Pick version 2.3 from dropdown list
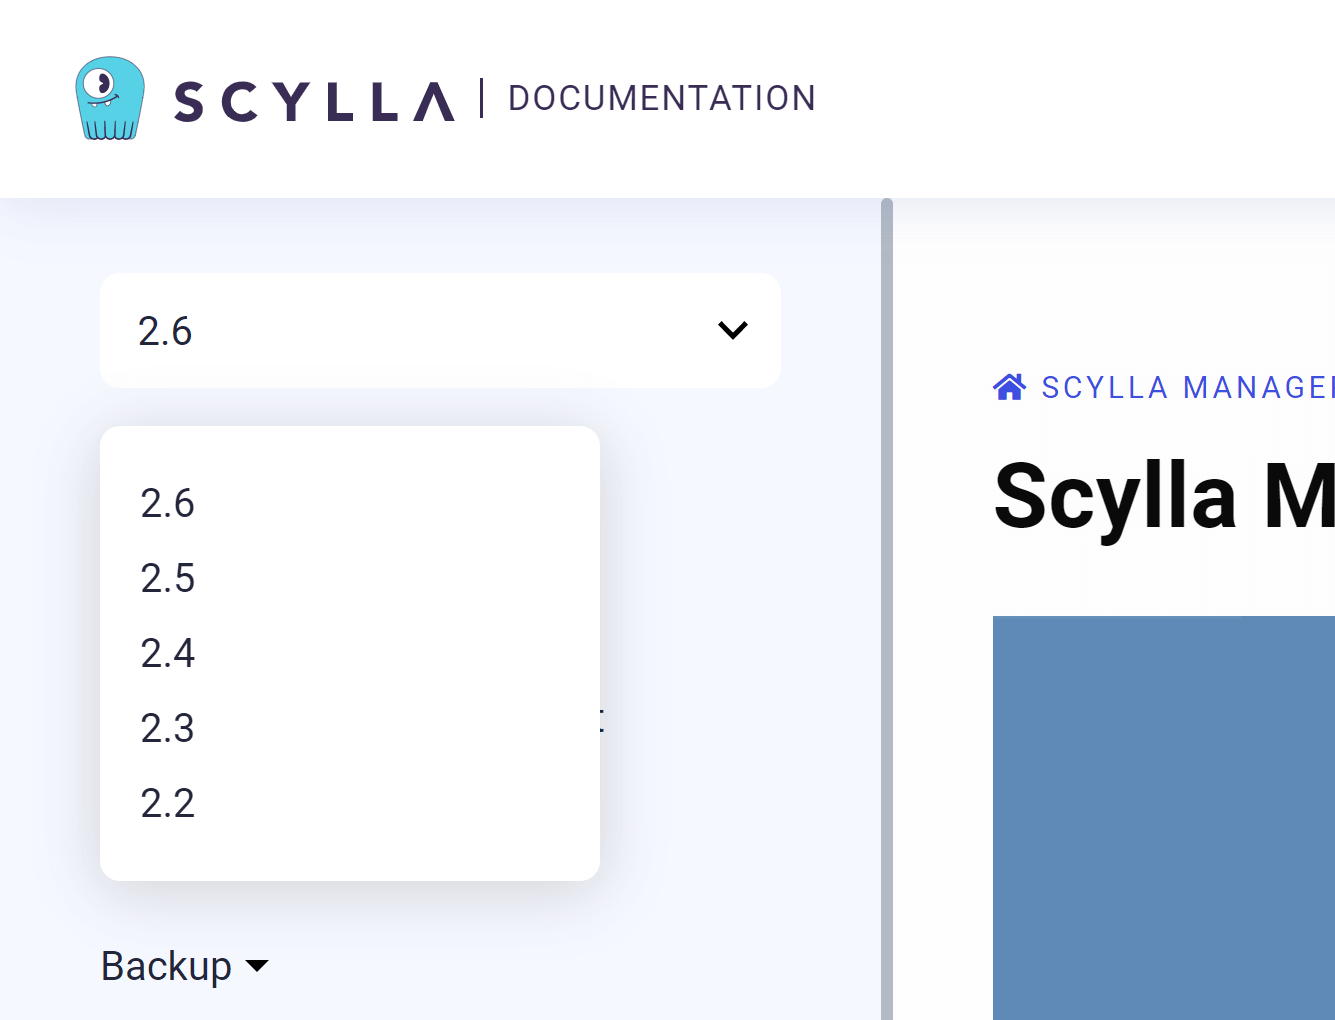The image size is (1335, 1020). (168, 728)
